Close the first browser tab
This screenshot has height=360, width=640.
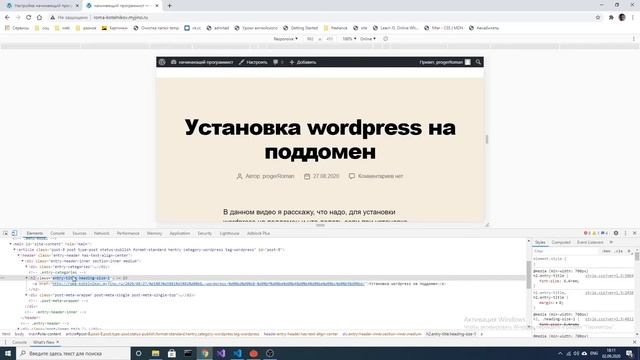[x=77, y=6]
